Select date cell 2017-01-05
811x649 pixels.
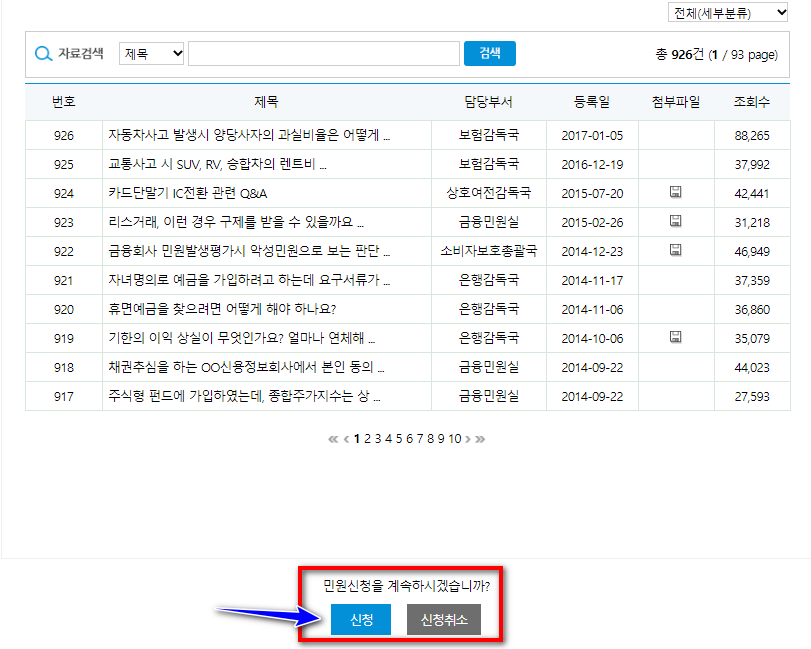(x=592, y=135)
